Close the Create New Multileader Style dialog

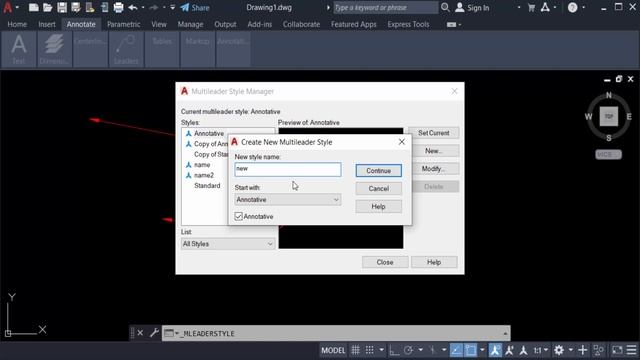click(x=402, y=142)
